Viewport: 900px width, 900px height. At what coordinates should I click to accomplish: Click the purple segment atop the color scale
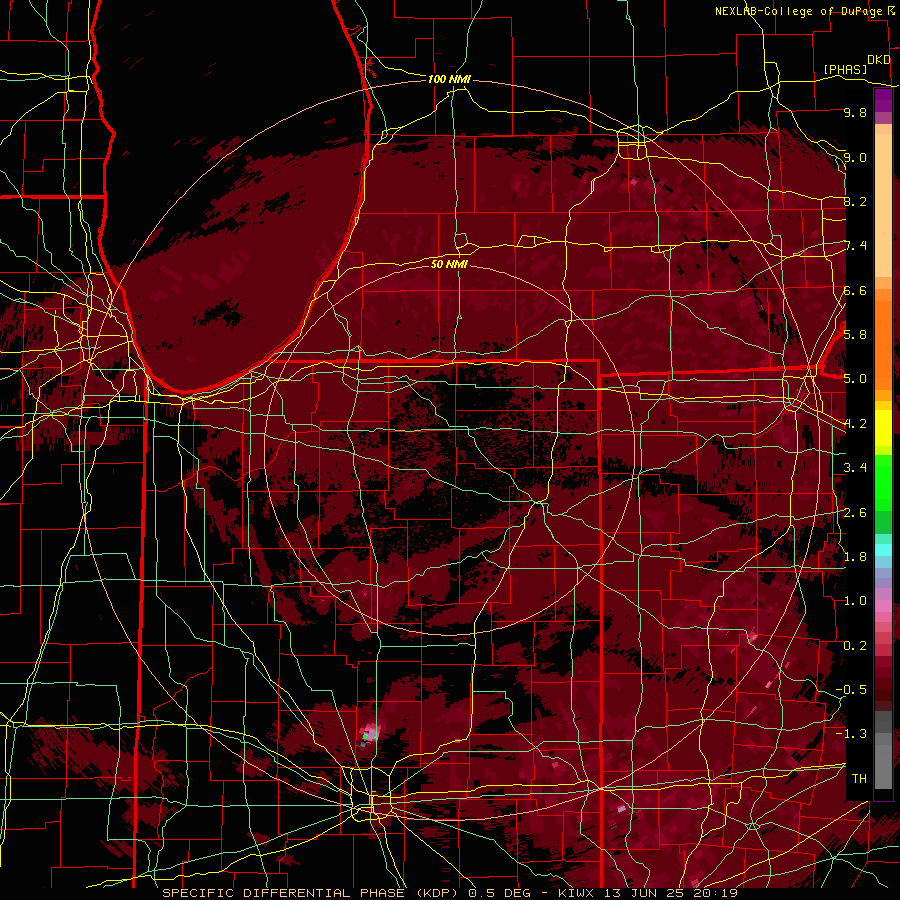point(883,100)
